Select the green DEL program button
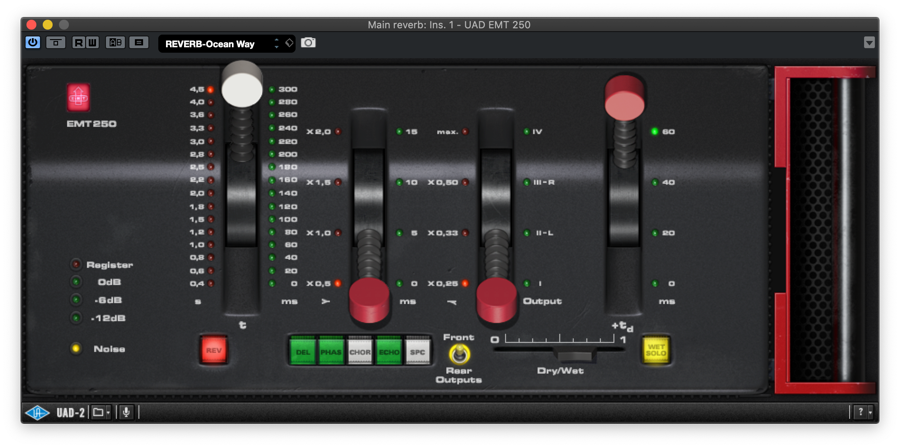The width and height of the screenshot is (900, 448). 303,350
